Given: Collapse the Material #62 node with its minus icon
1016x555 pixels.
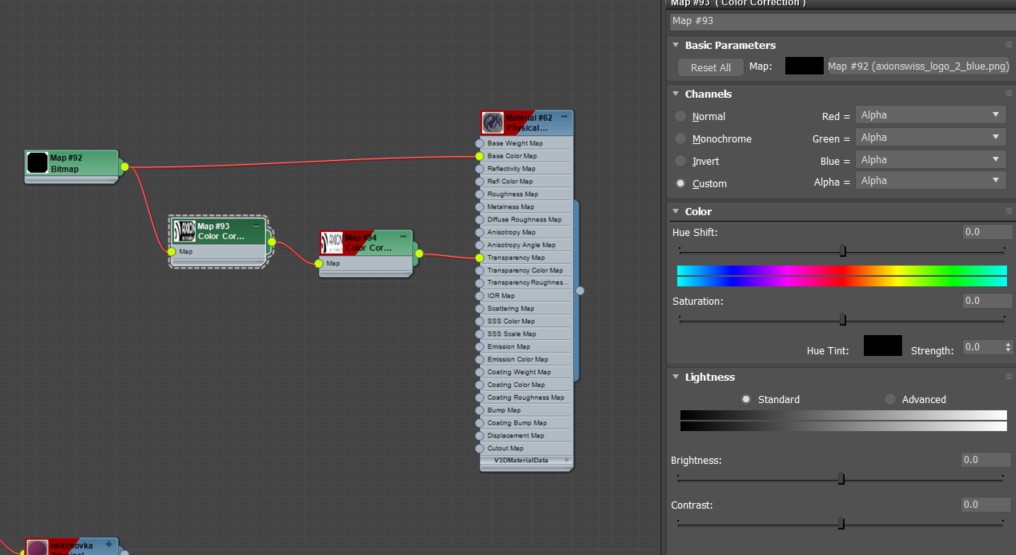Looking at the screenshot, I should [x=564, y=117].
